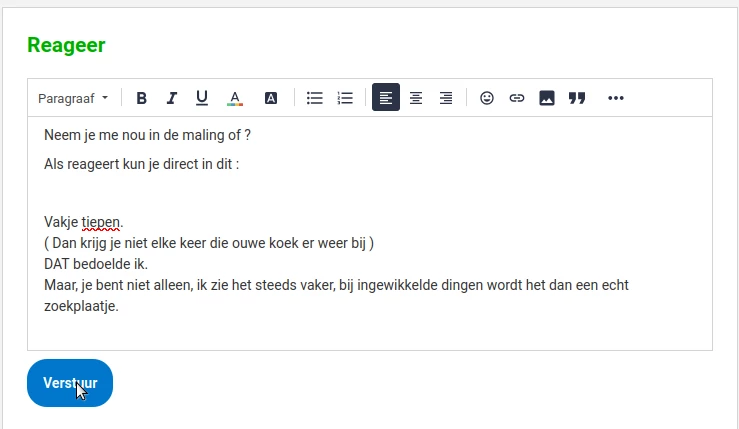Open the text color picker
The height and width of the screenshot is (429, 739).
235,98
